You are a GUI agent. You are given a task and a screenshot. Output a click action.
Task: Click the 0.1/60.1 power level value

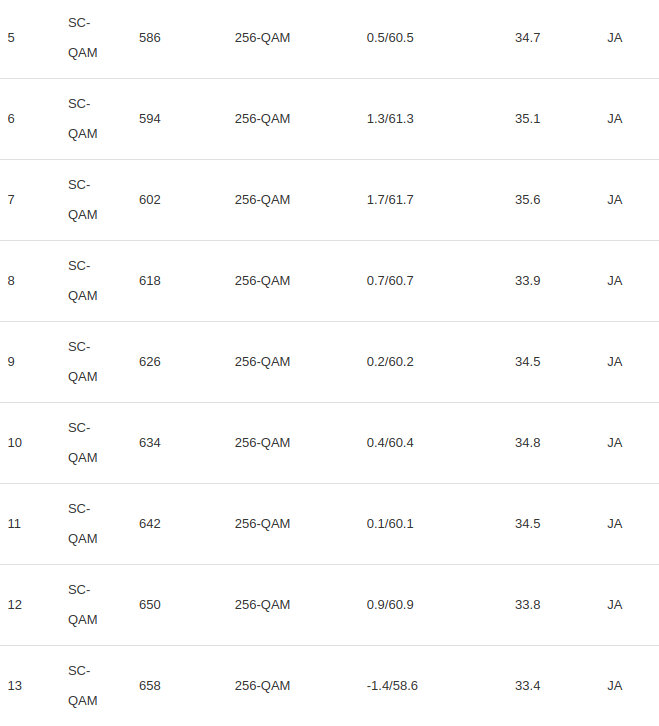point(390,524)
